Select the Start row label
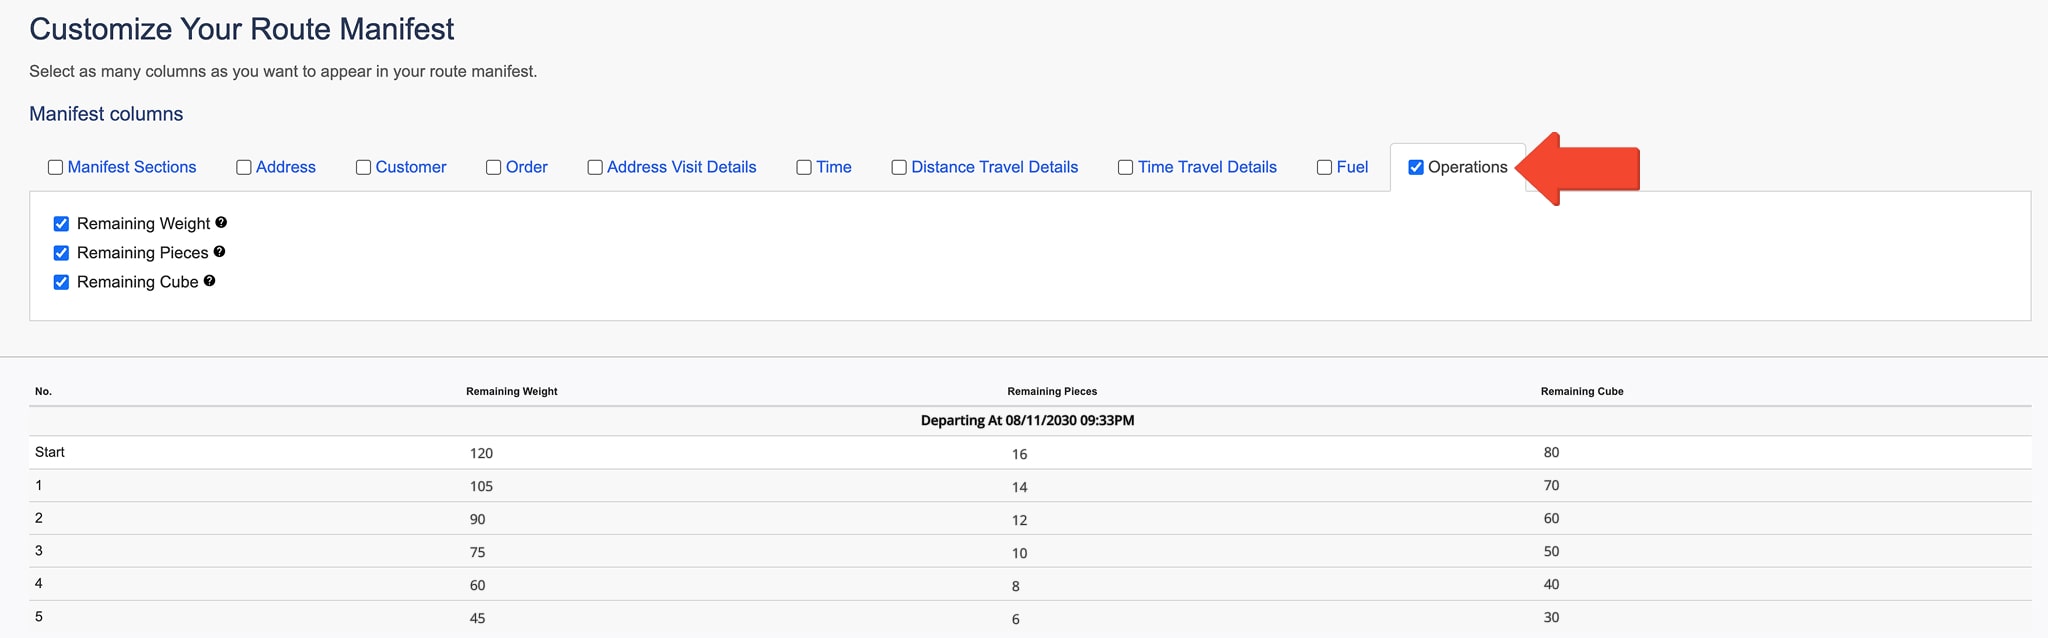2048x638 pixels. pos(50,452)
